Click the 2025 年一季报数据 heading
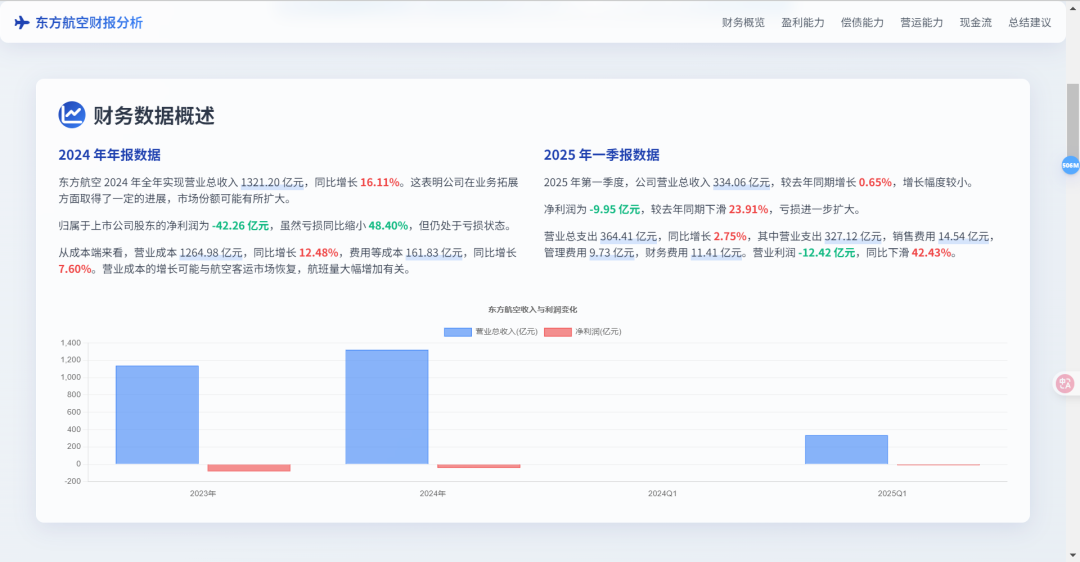This screenshot has height=562, width=1080. click(x=601, y=155)
